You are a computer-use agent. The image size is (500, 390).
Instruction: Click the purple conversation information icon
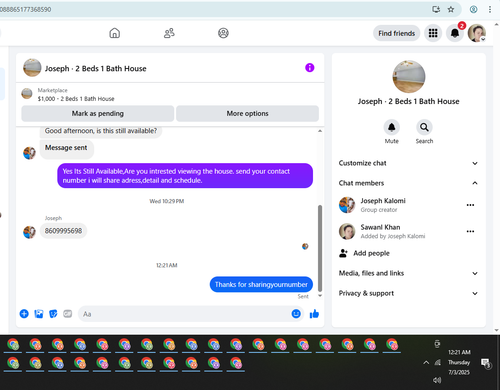(x=310, y=68)
